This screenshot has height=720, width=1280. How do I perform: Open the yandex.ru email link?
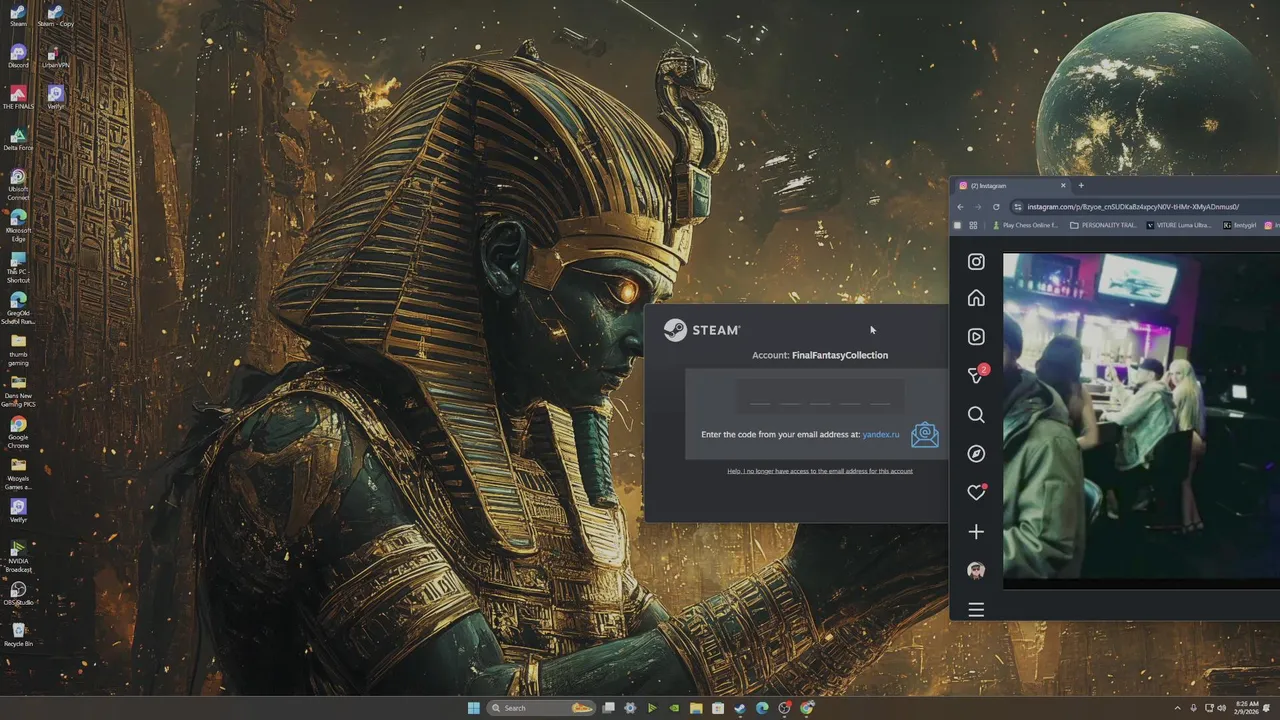pos(881,434)
